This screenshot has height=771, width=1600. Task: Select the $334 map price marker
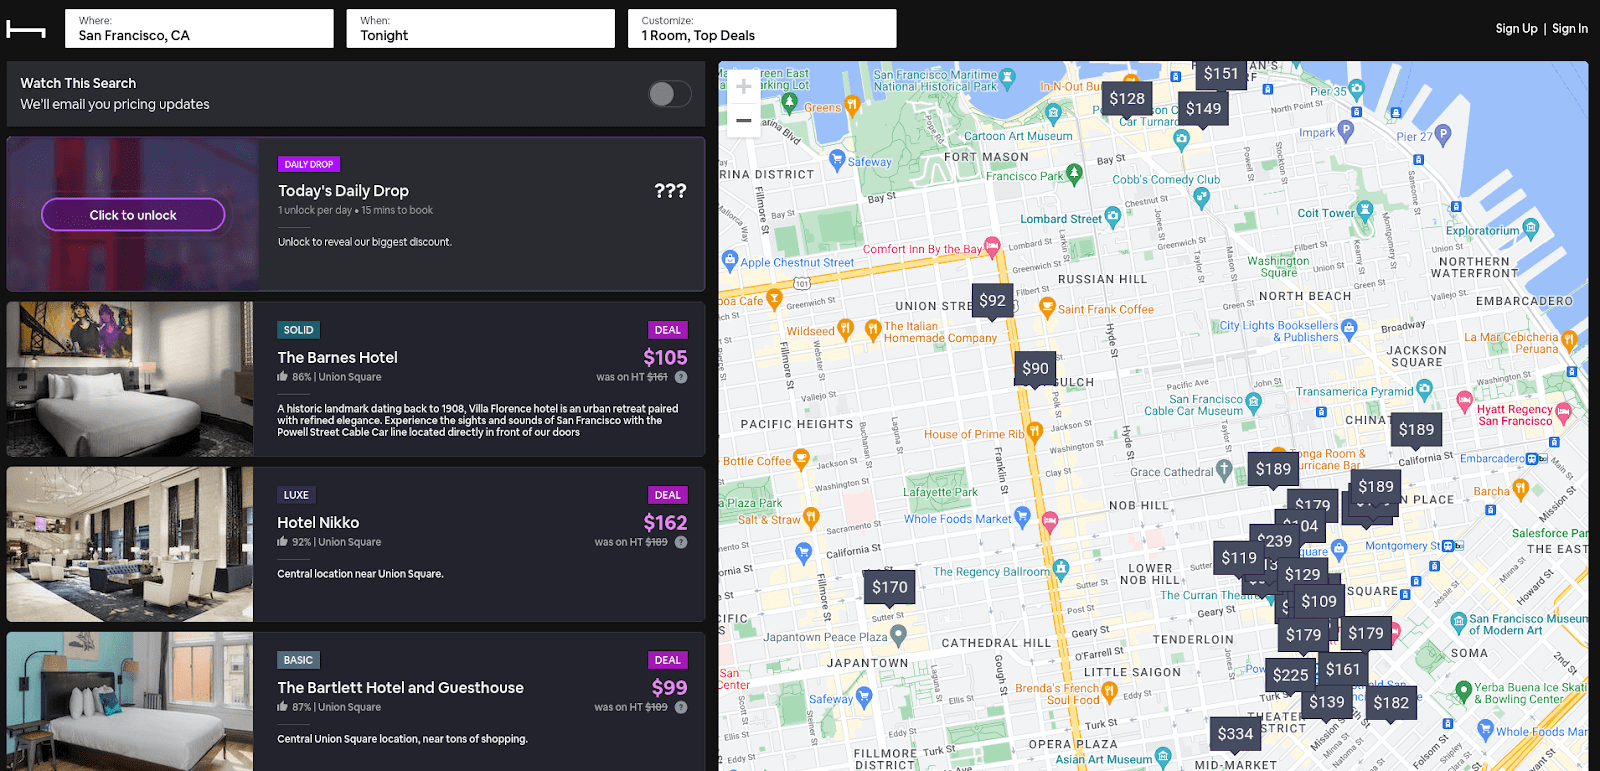click(x=1235, y=734)
